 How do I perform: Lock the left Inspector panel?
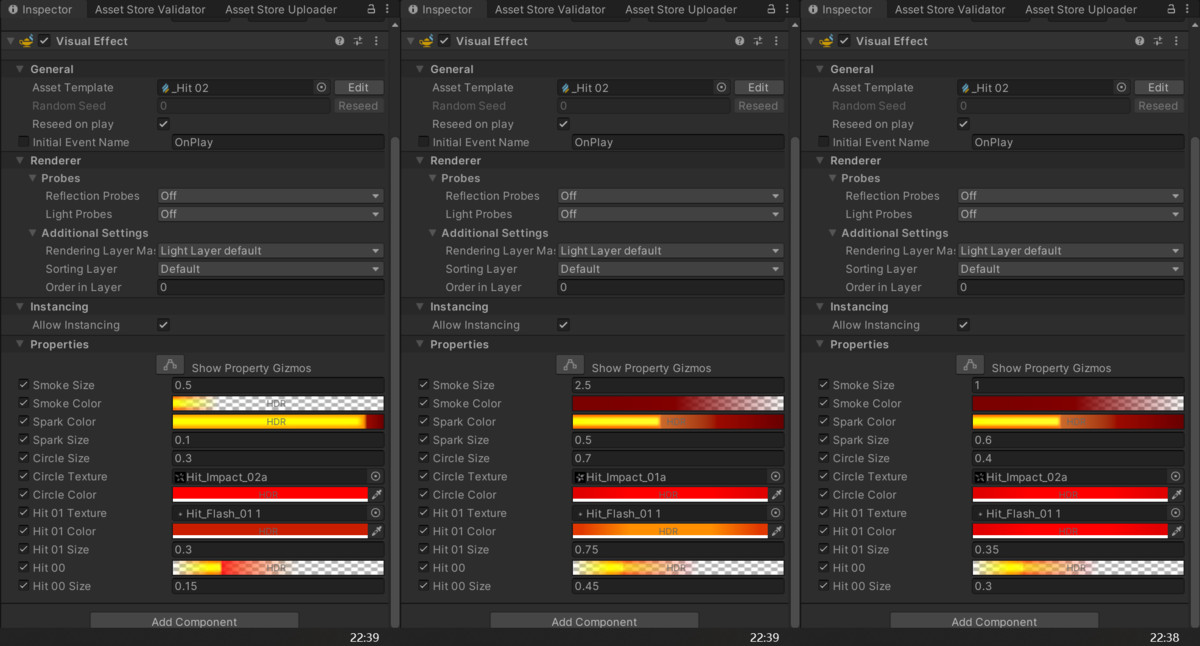[372, 9]
